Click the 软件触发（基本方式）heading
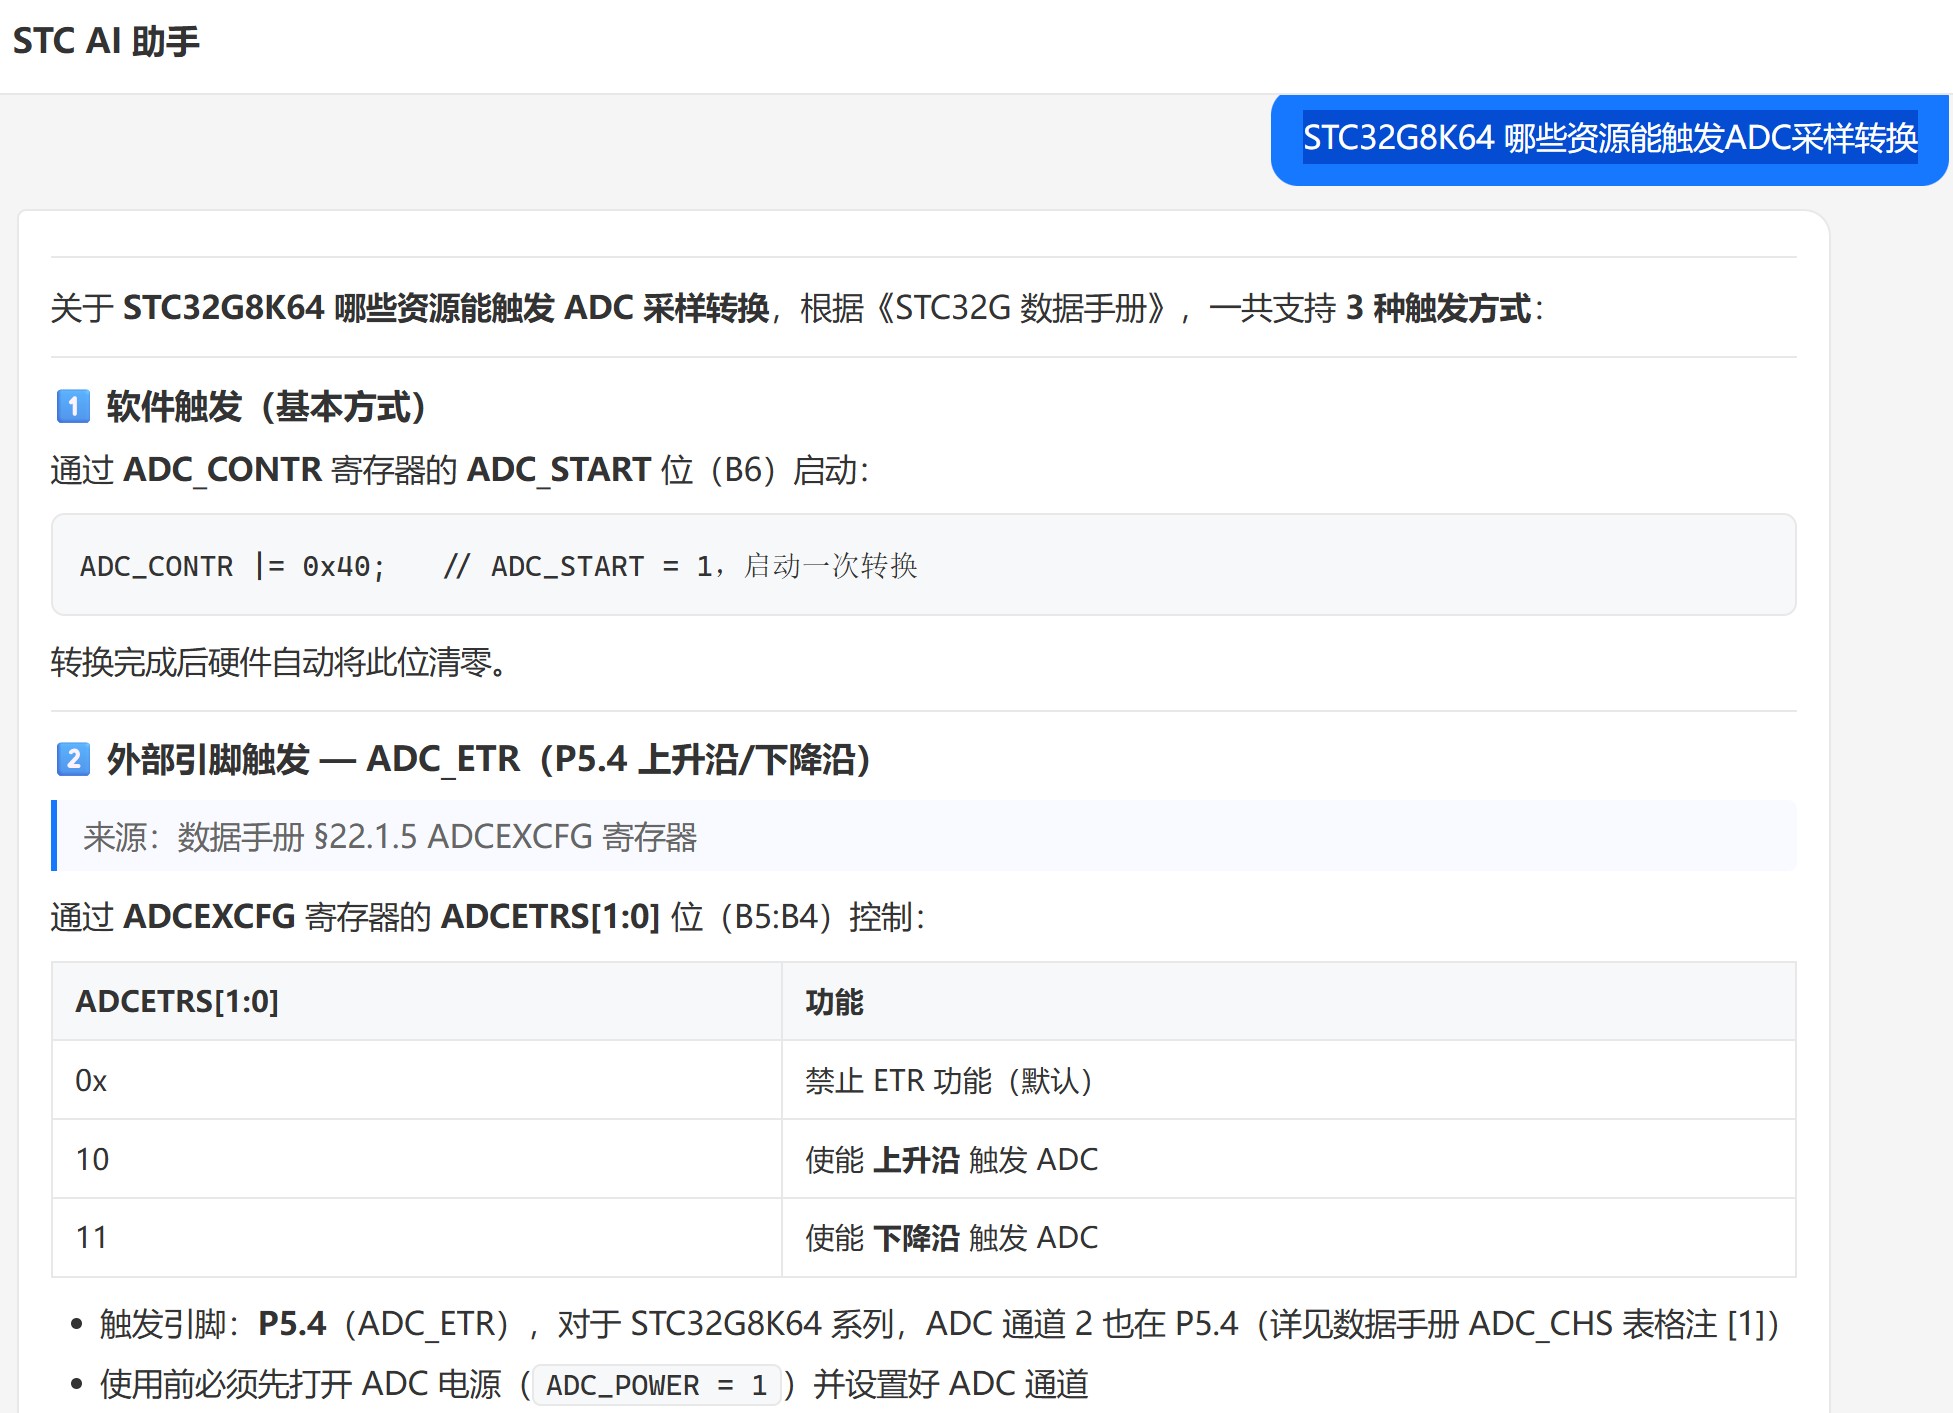Viewport: 1953px width, 1413px height. 268,407
